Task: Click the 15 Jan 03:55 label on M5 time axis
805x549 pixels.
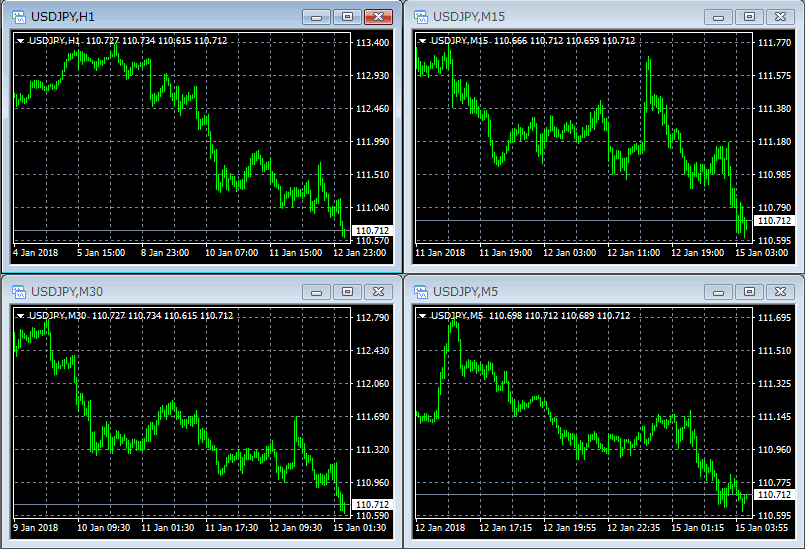Action: (761, 527)
